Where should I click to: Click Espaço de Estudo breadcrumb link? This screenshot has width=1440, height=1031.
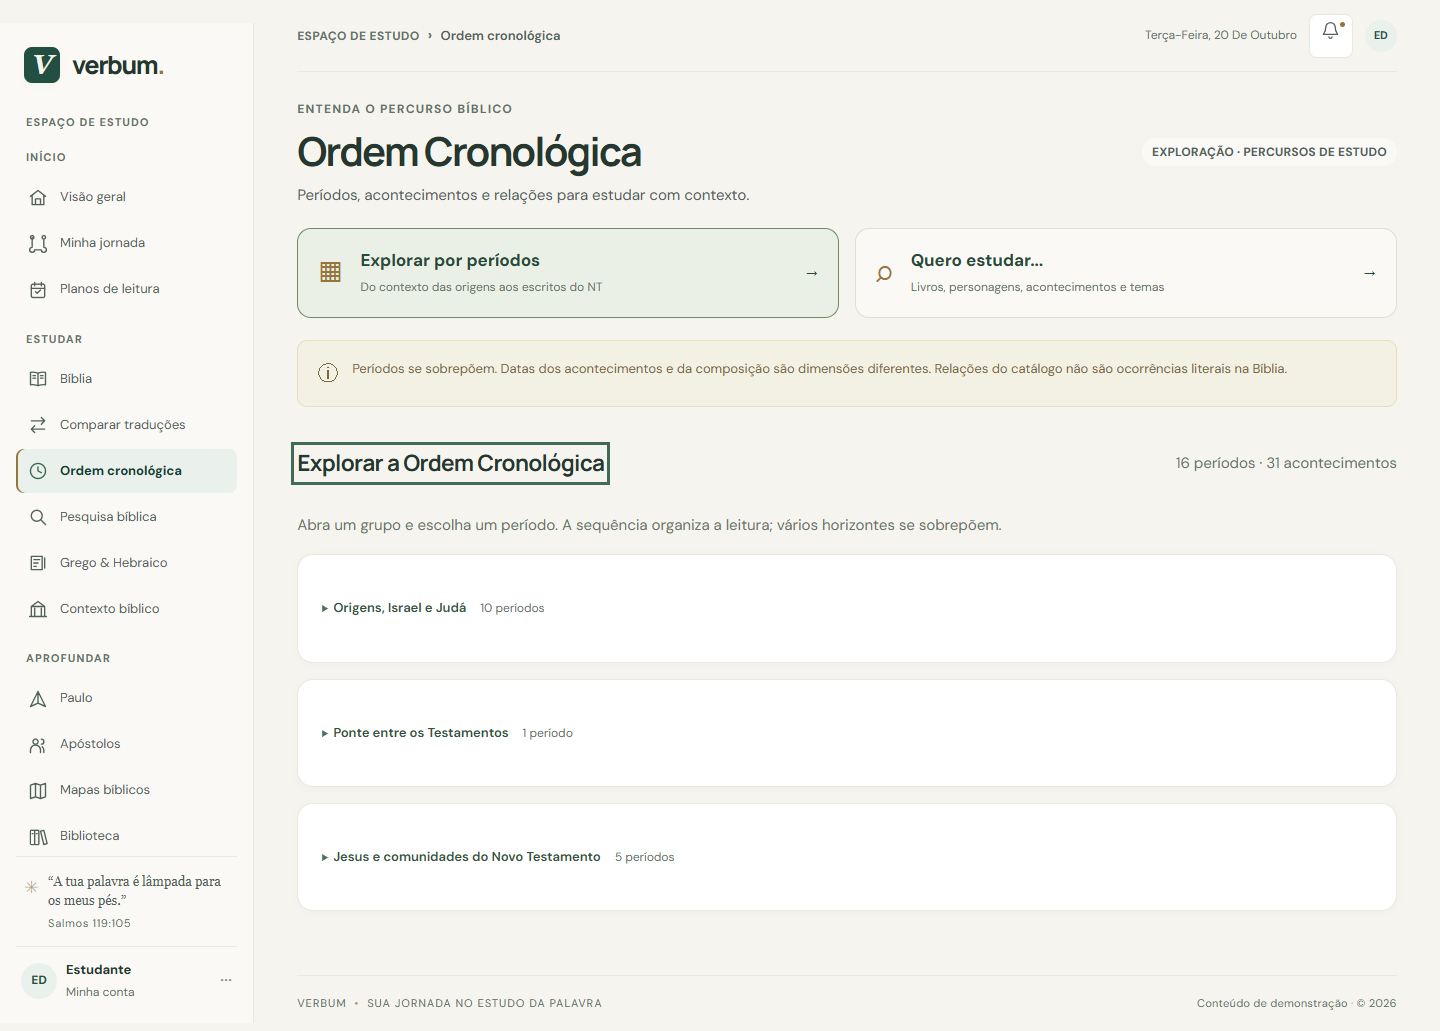[x=358, y=36]
